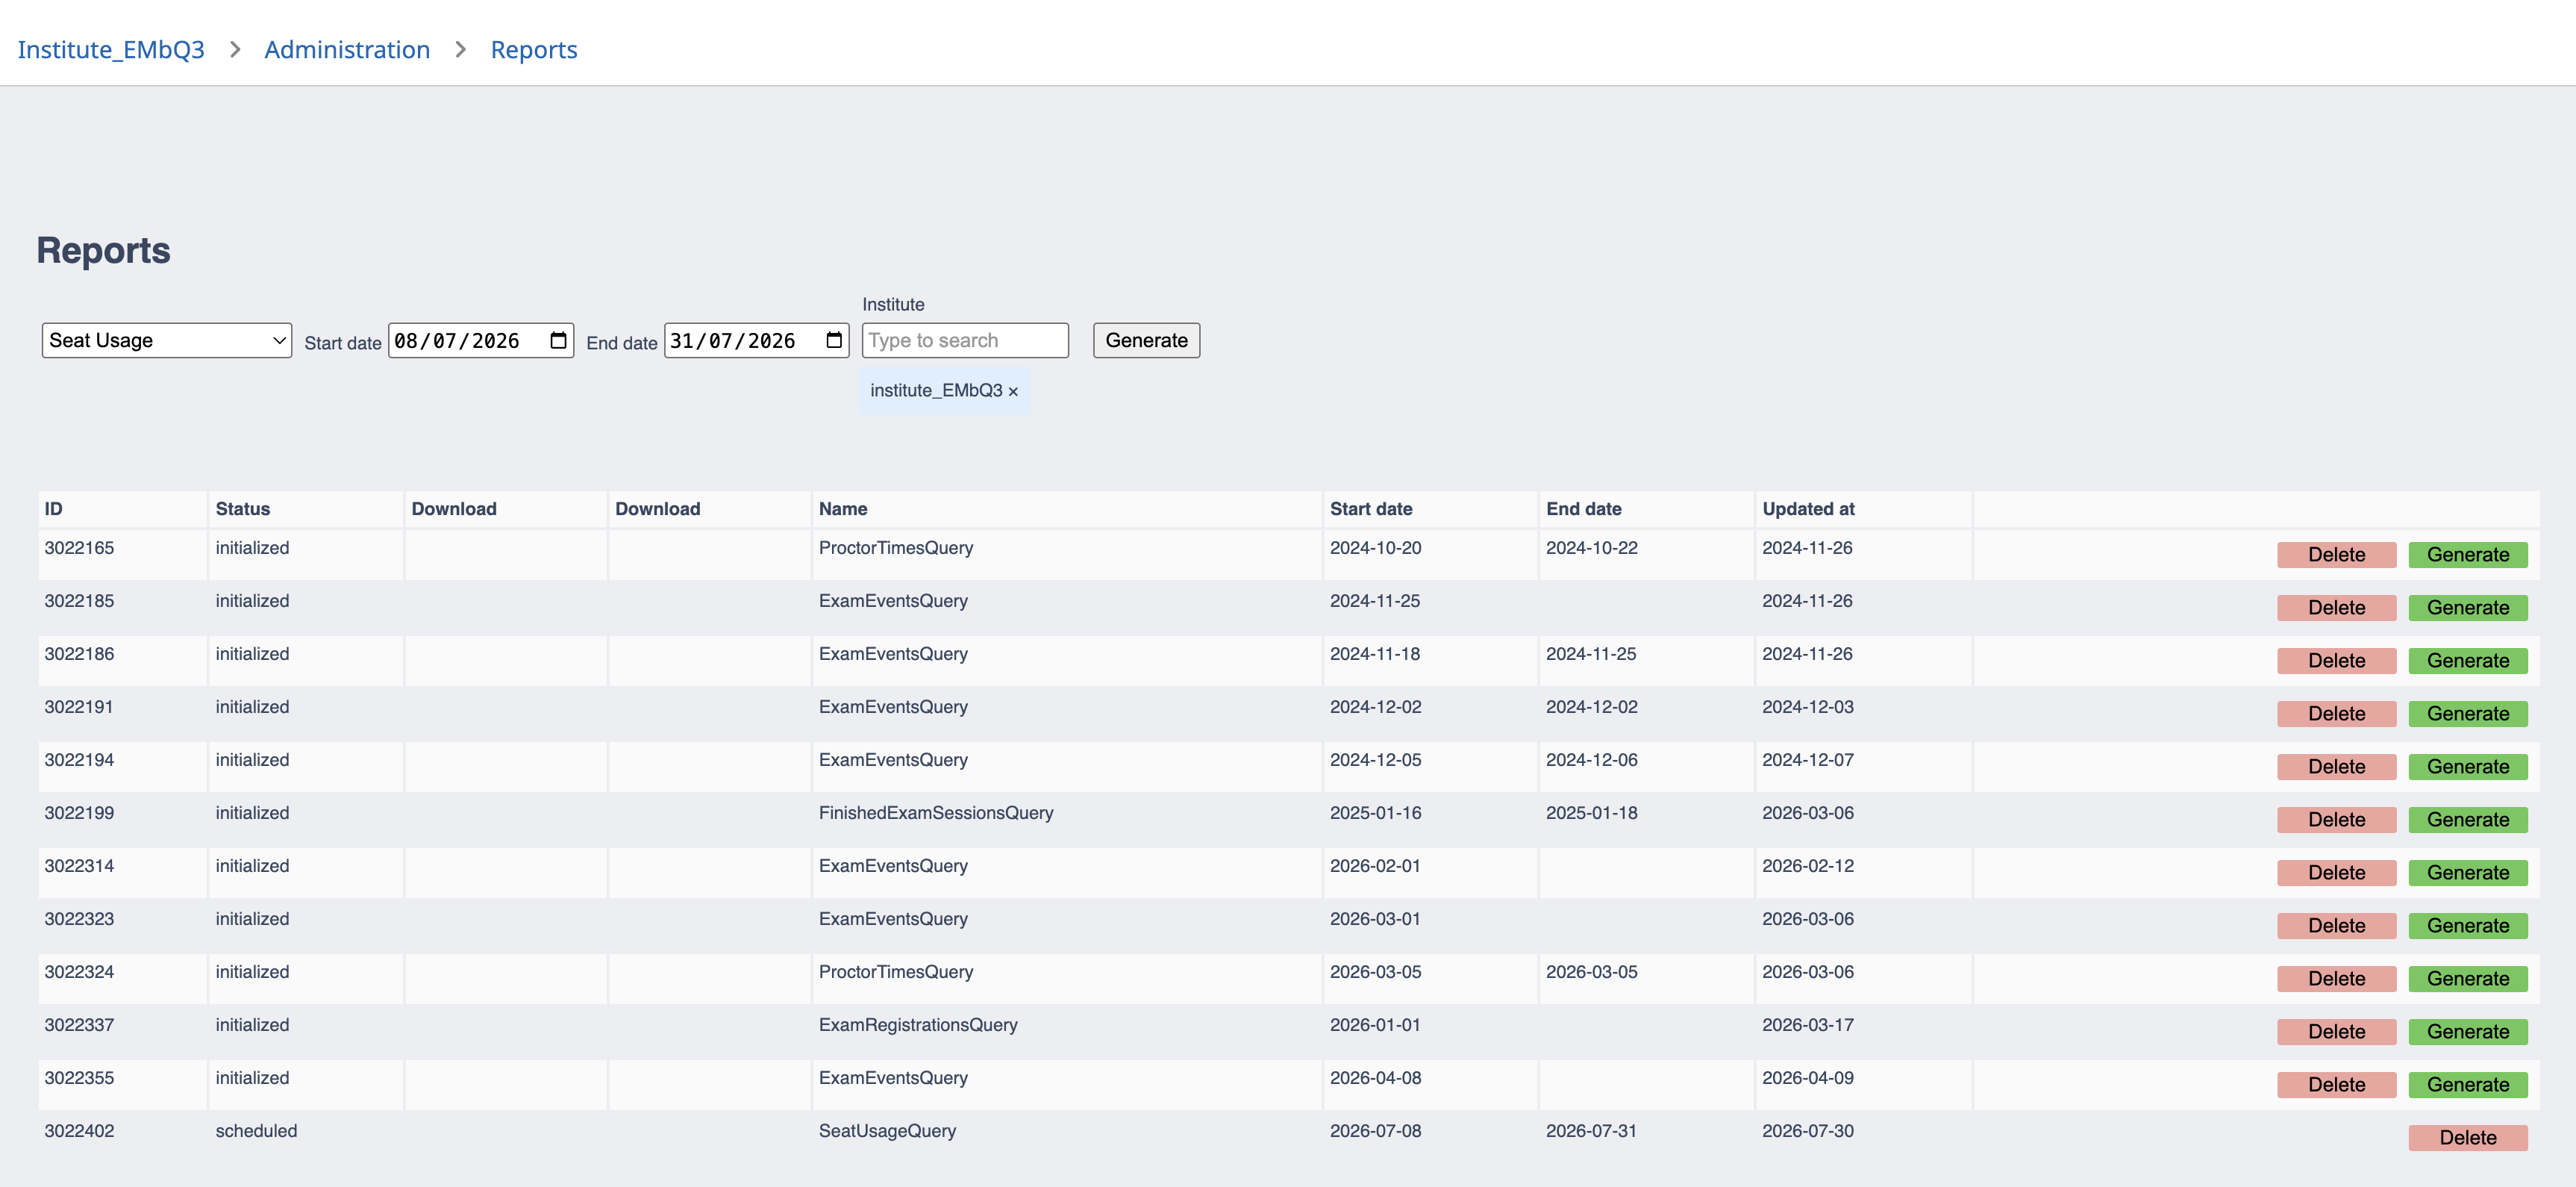Generate the ExamRegistrationsQuery report
The width and height of the screenshot is (2576, 1187).
click(2467, 1032)
